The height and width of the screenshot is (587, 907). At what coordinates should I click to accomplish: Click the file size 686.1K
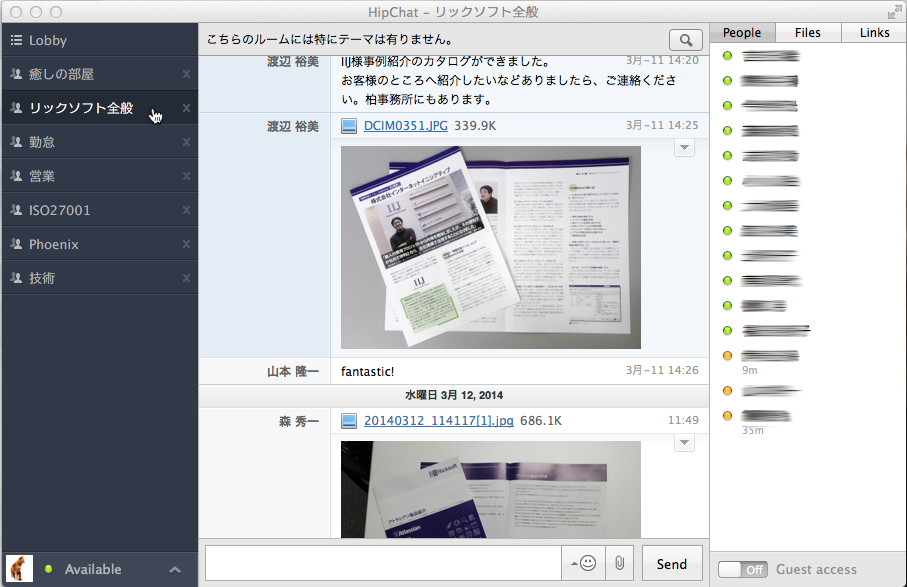click(x=541, y=420)
